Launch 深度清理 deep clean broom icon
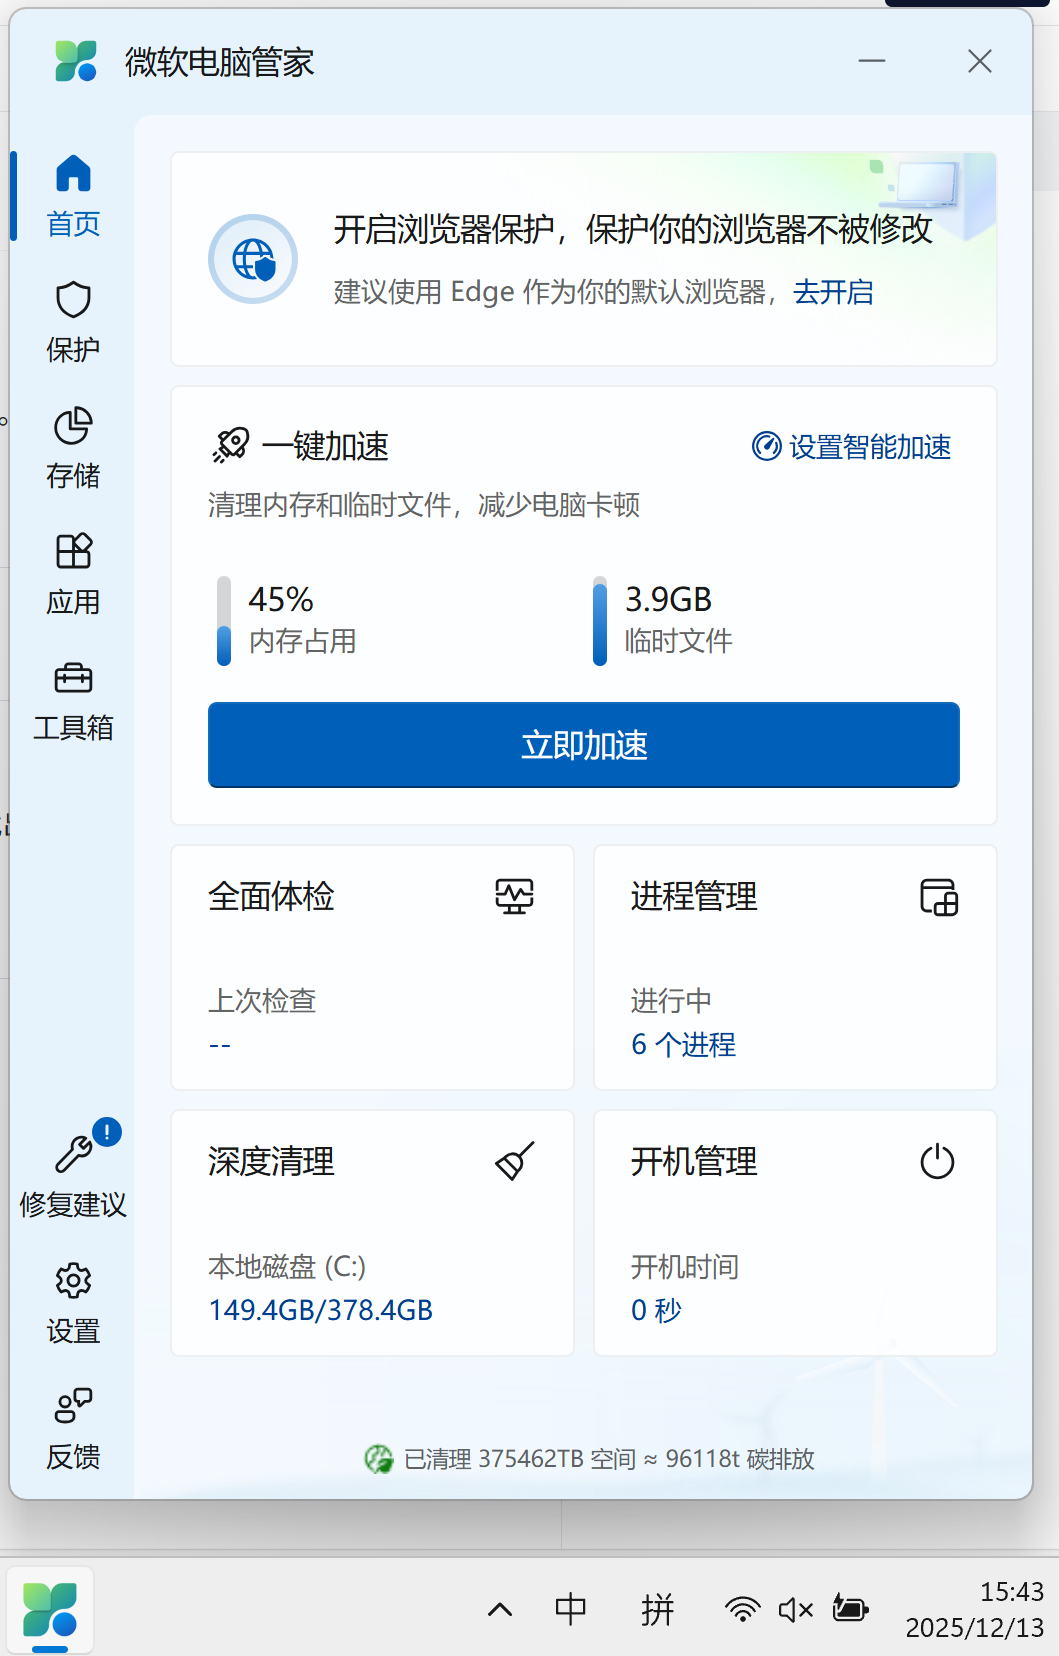Image resolution: width=1059 pixels, height=1656 pixels. coord(515,1161)
